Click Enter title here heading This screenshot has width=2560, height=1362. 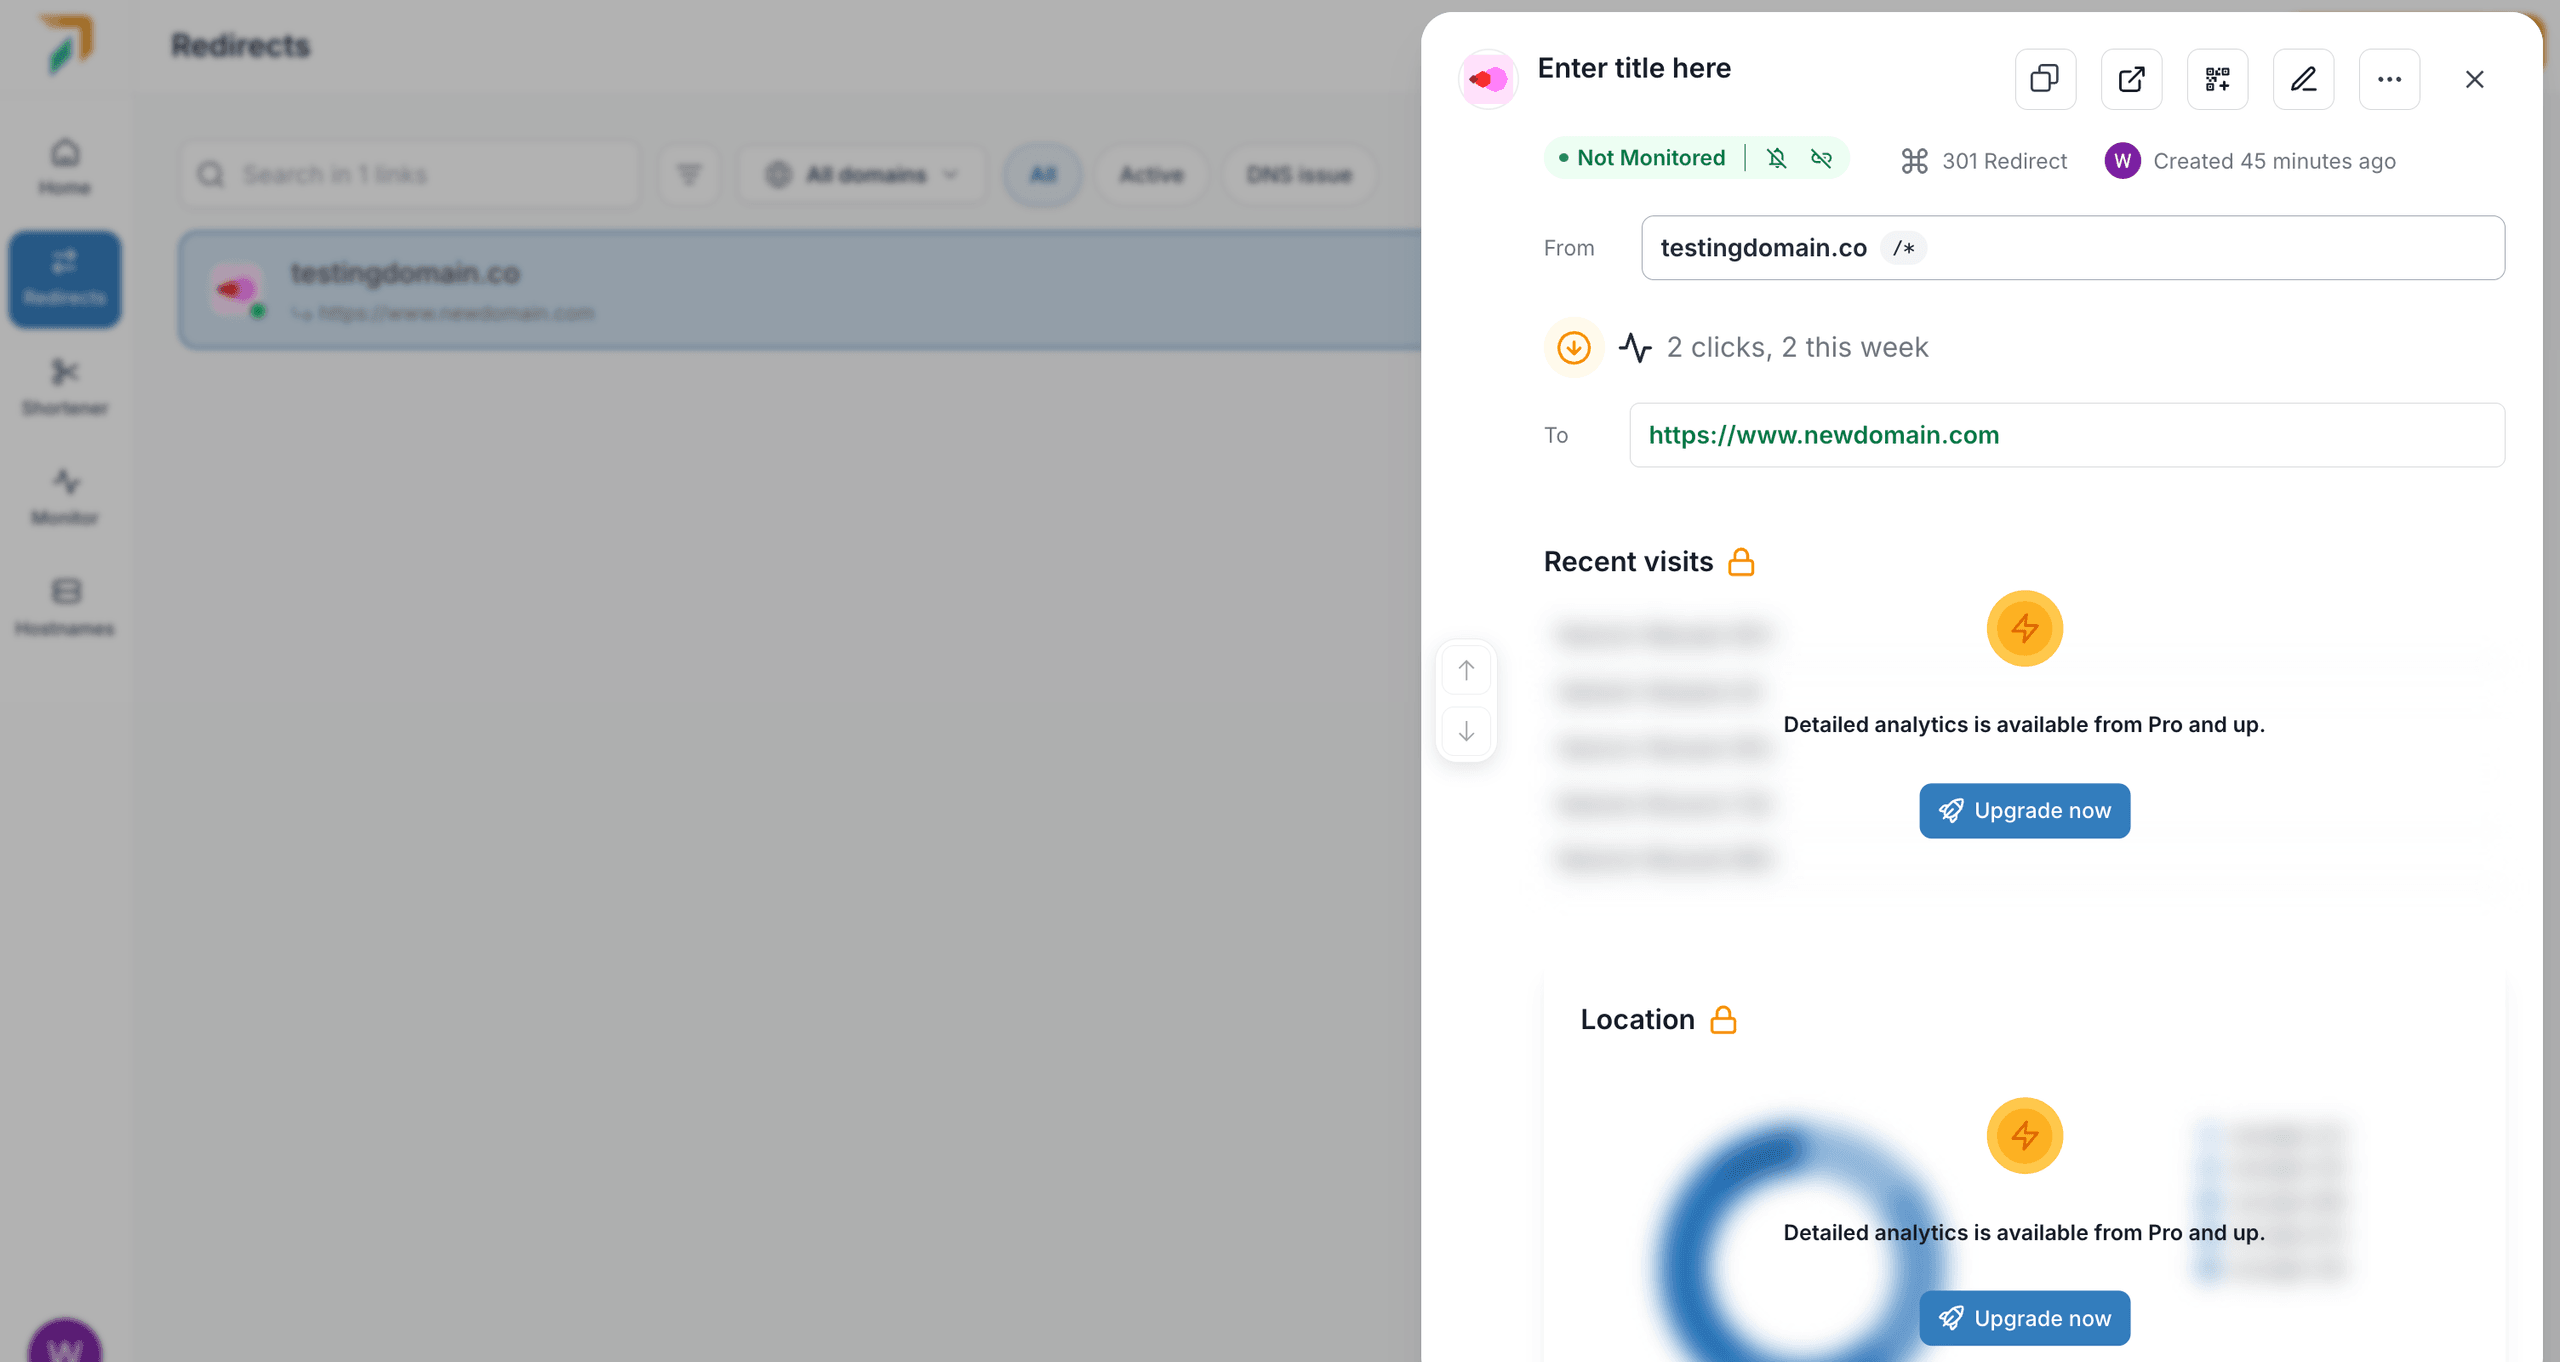tap(1634, 68)
